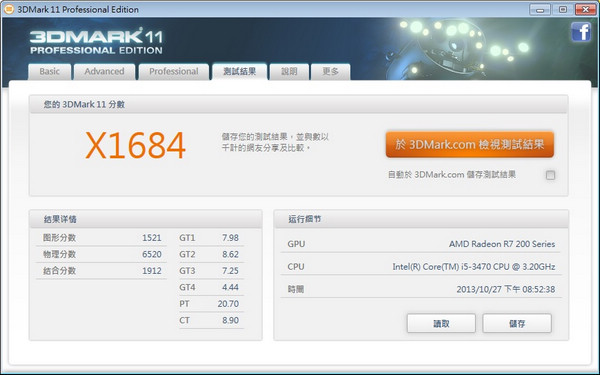This screenshot has height=375, width=600.
Task: Select the PT result 20.70
Action: tap(228, 304)
